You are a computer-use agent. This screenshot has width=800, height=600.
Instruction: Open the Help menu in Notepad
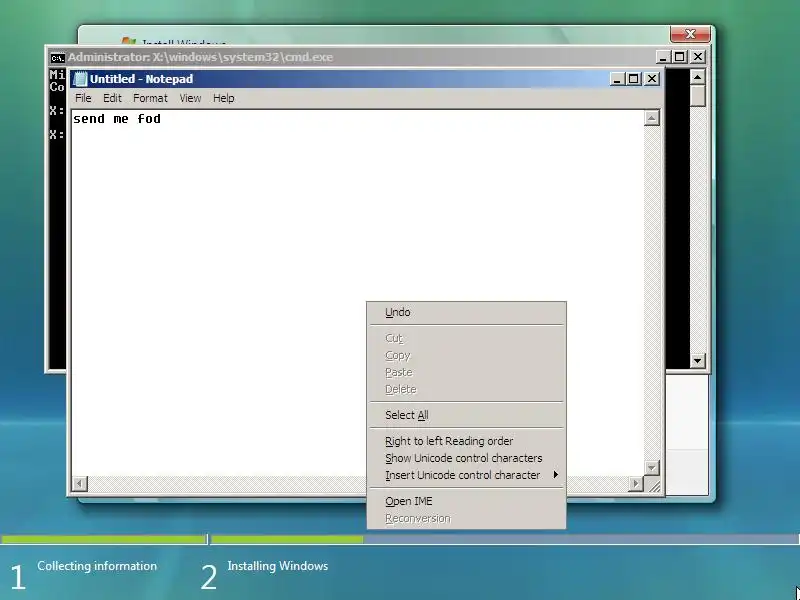pos(223,98)
